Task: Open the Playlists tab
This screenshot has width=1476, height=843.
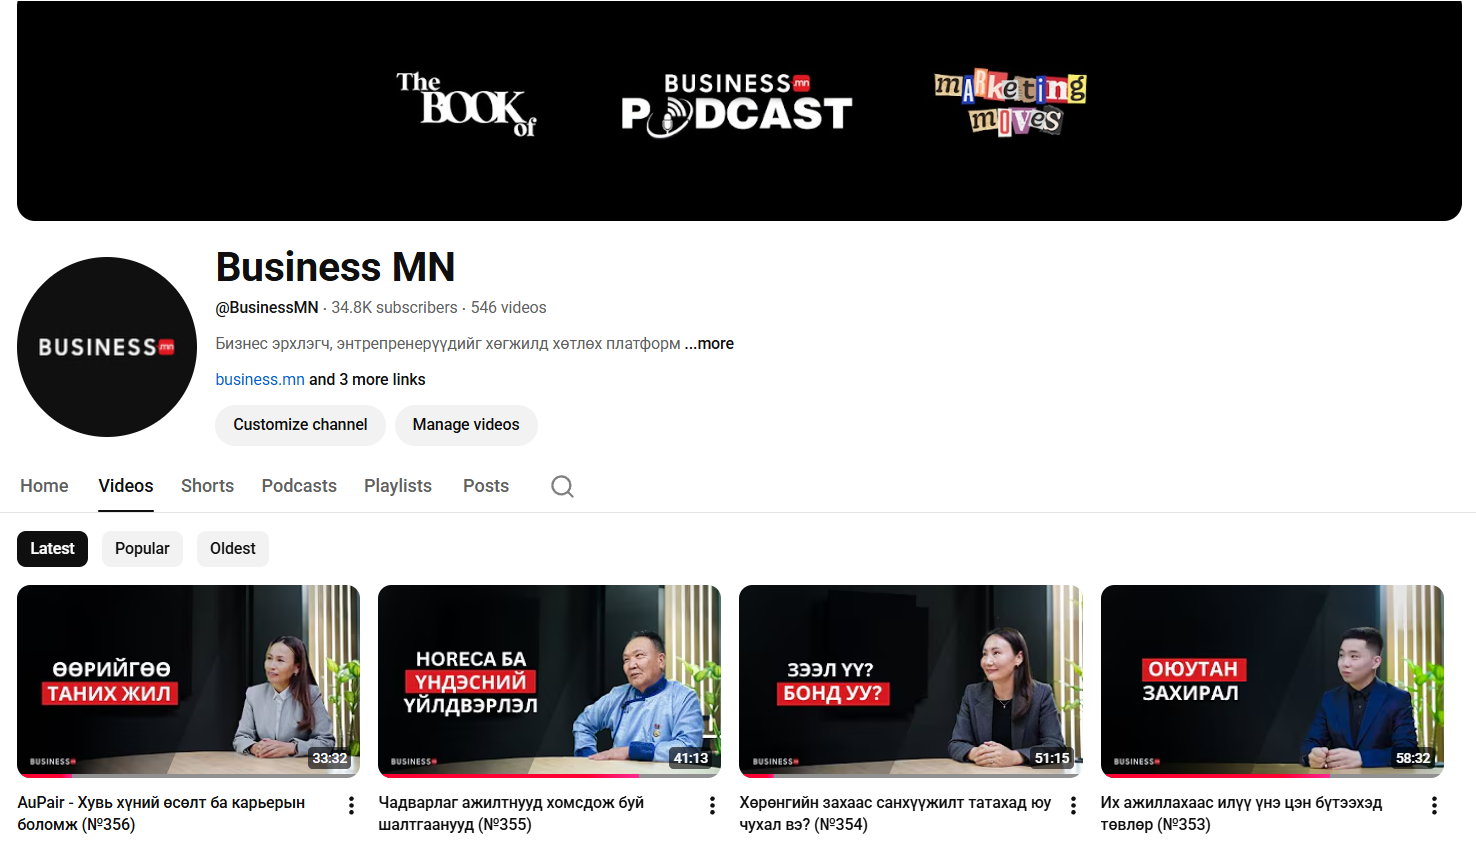Action: point(397,486)
